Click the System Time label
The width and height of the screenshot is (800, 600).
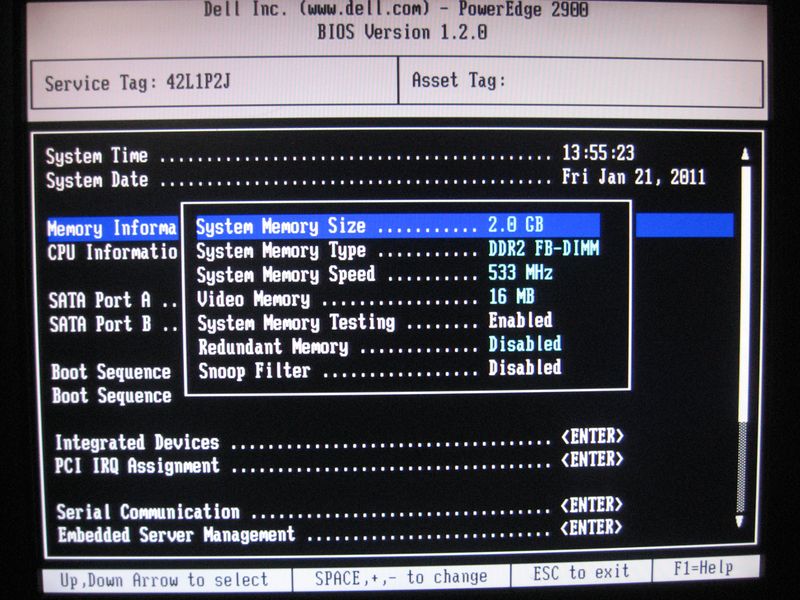pos(97,156)
